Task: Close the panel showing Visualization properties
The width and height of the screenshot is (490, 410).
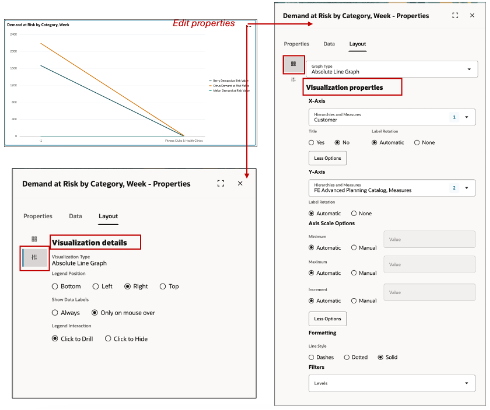Action: click(472, 15)
